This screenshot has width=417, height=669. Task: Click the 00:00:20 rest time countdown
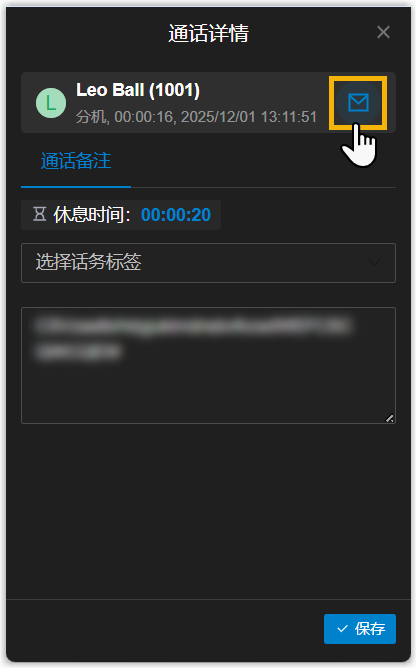pos(176,215)
